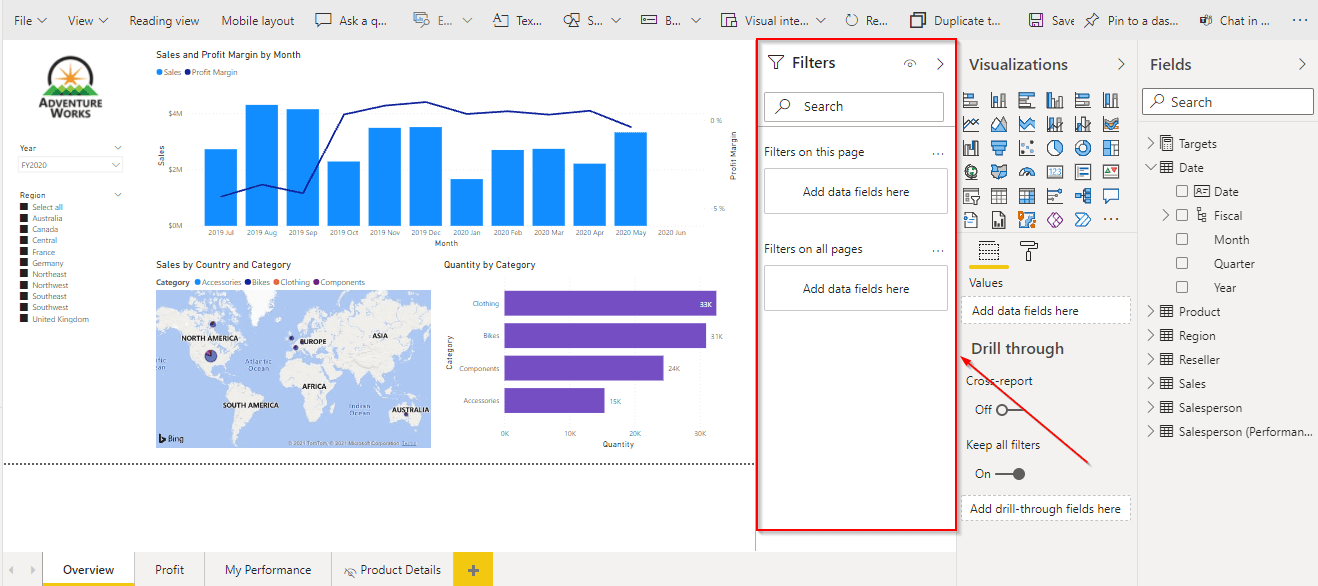This screenshot has width=1318, height=586.
Task: Select the pie chart visualization icon
Action: point(1054,148)
